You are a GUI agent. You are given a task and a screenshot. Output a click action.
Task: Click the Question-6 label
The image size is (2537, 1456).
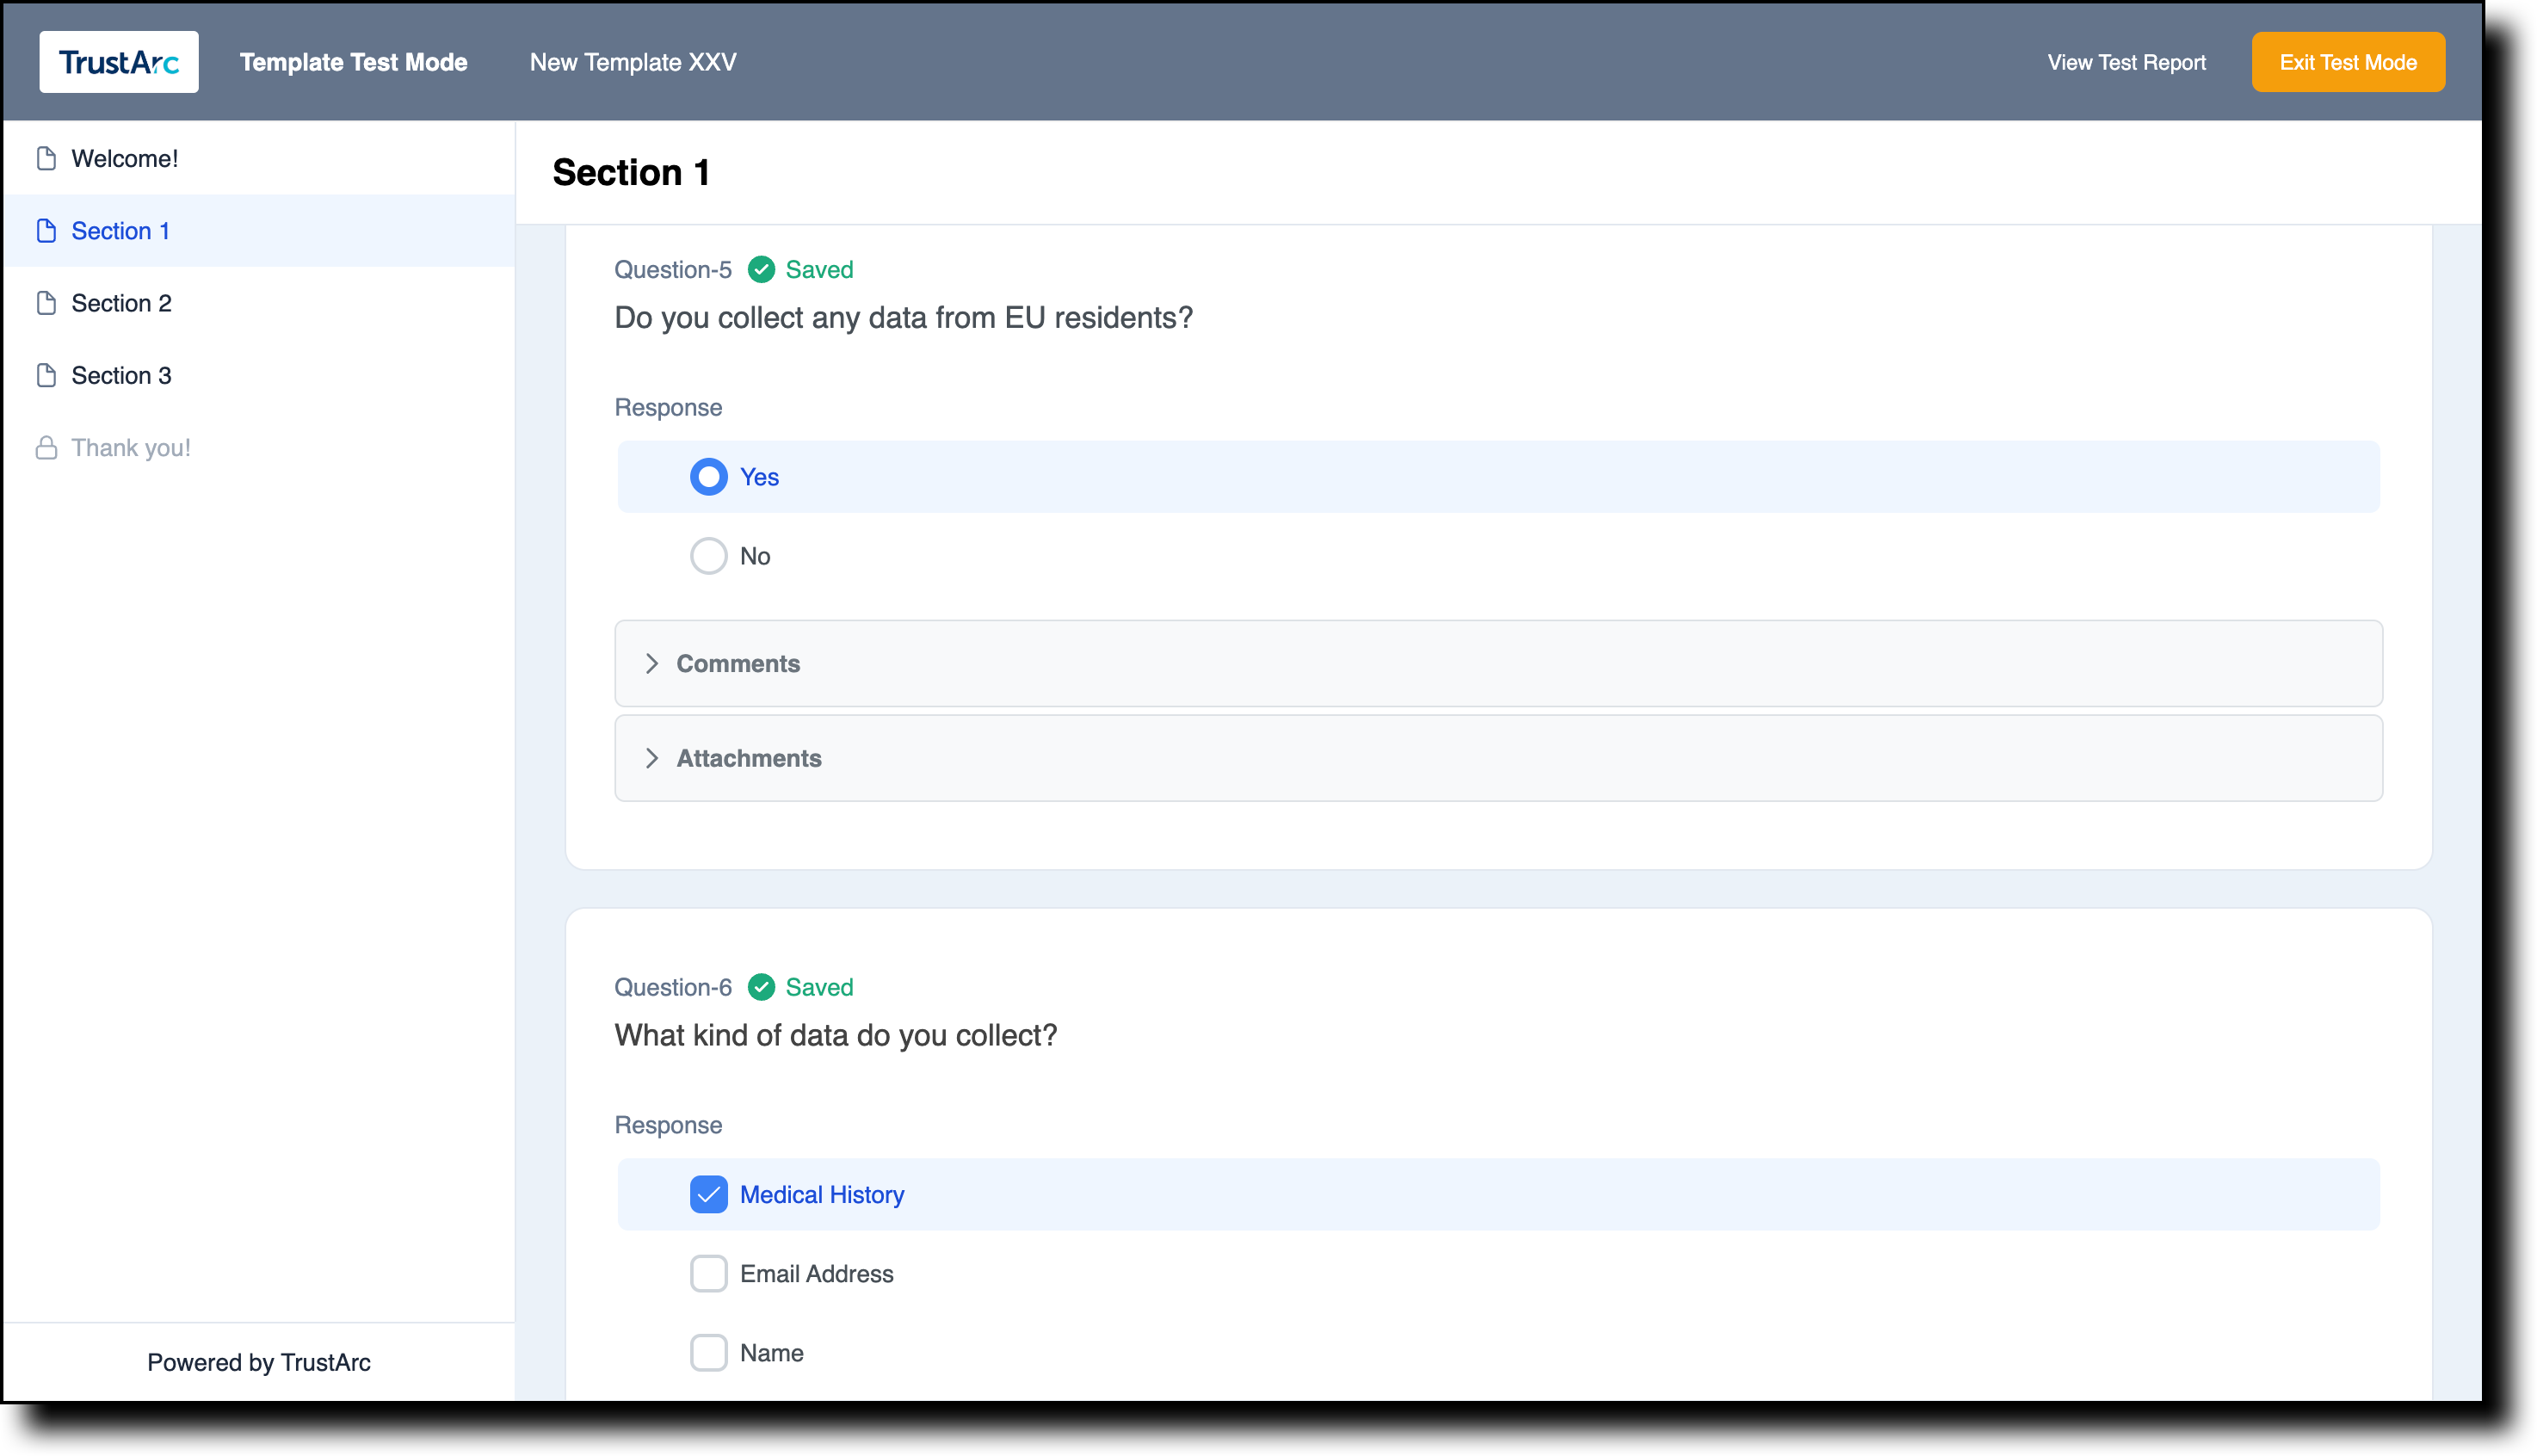point(673,987)
